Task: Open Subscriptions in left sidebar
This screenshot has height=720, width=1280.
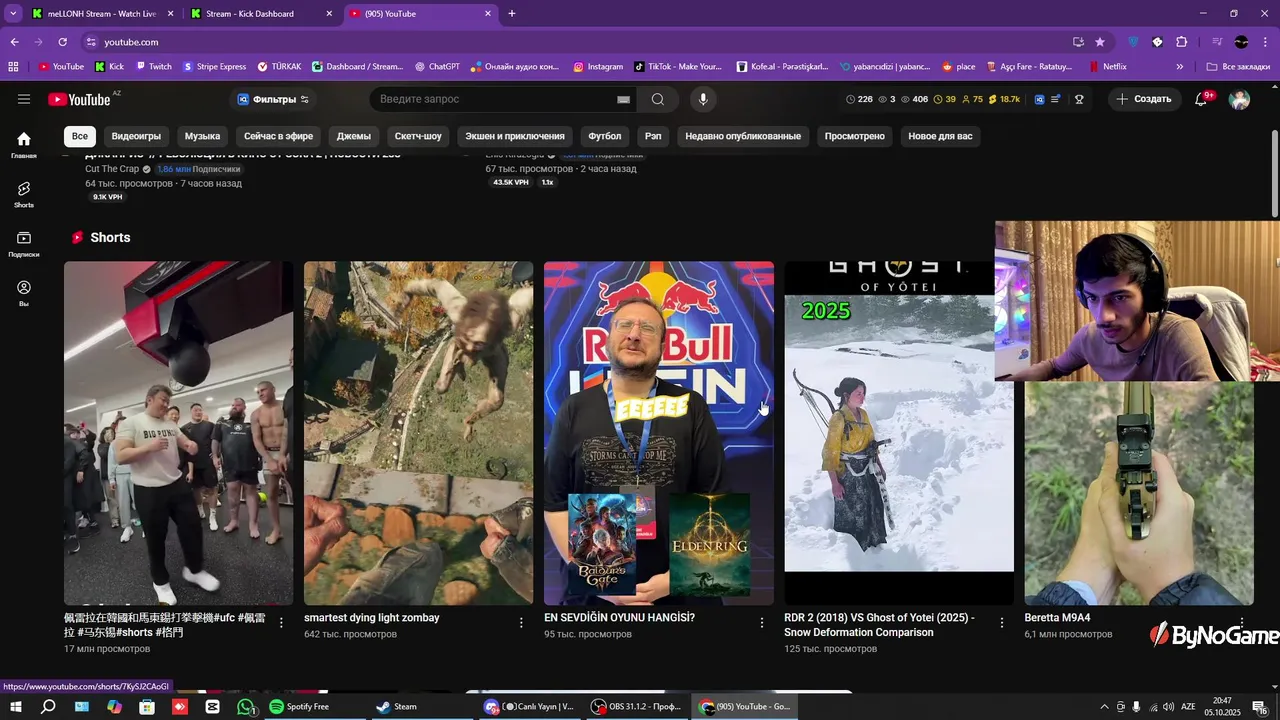Action: [24, 243]
